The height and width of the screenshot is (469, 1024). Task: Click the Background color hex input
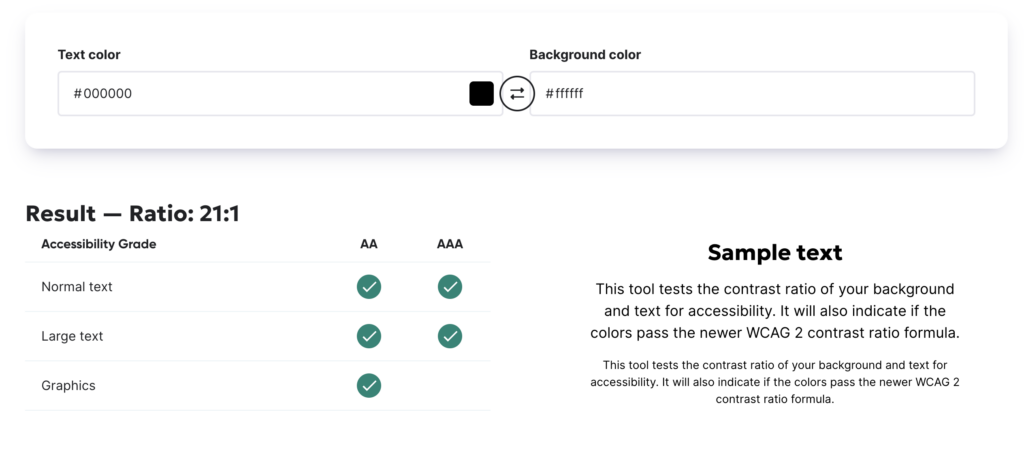[752, 93]
